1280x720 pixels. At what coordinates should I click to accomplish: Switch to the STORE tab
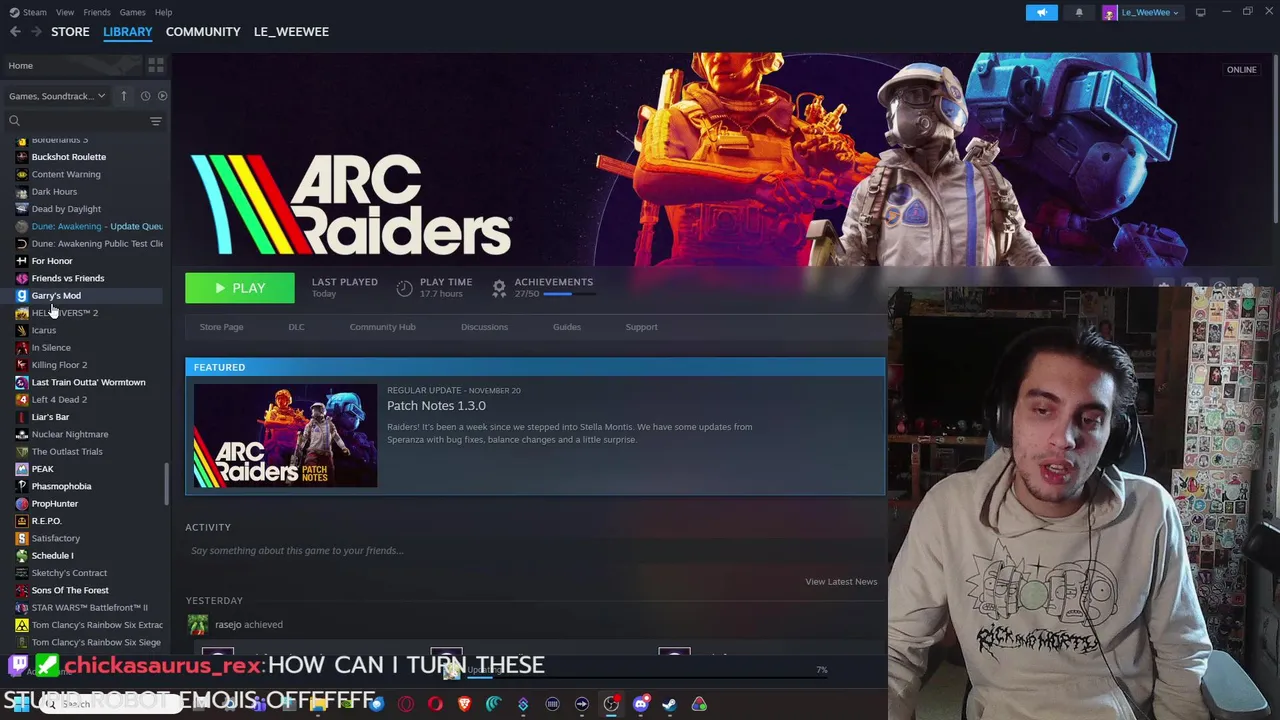70,32
